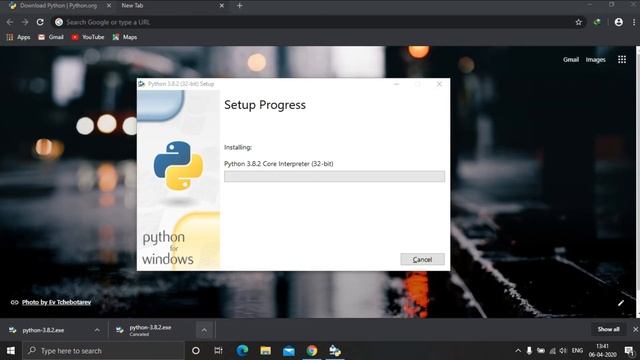The height and width of the screenshot is (360, 640).
Task: Open the Gmail bookmark
Action: pos(51,37)
